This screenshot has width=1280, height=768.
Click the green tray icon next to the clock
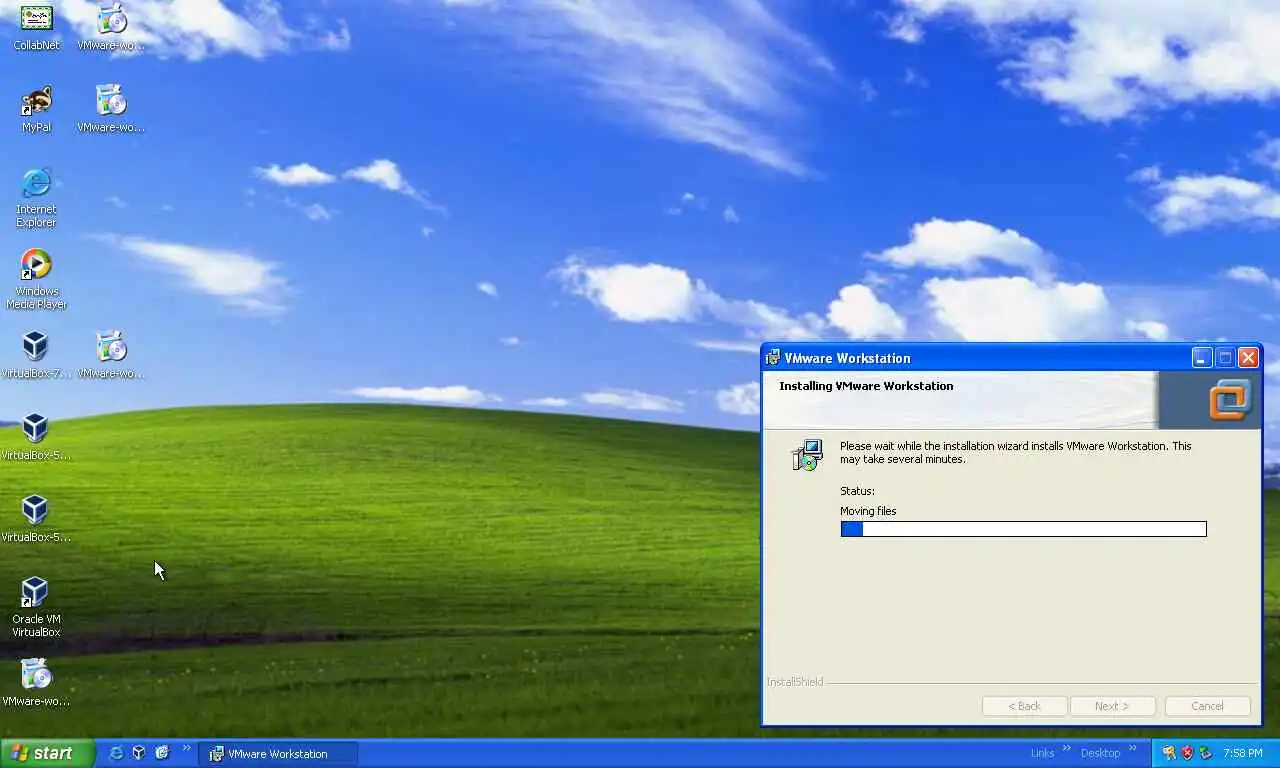(1206, 753)
